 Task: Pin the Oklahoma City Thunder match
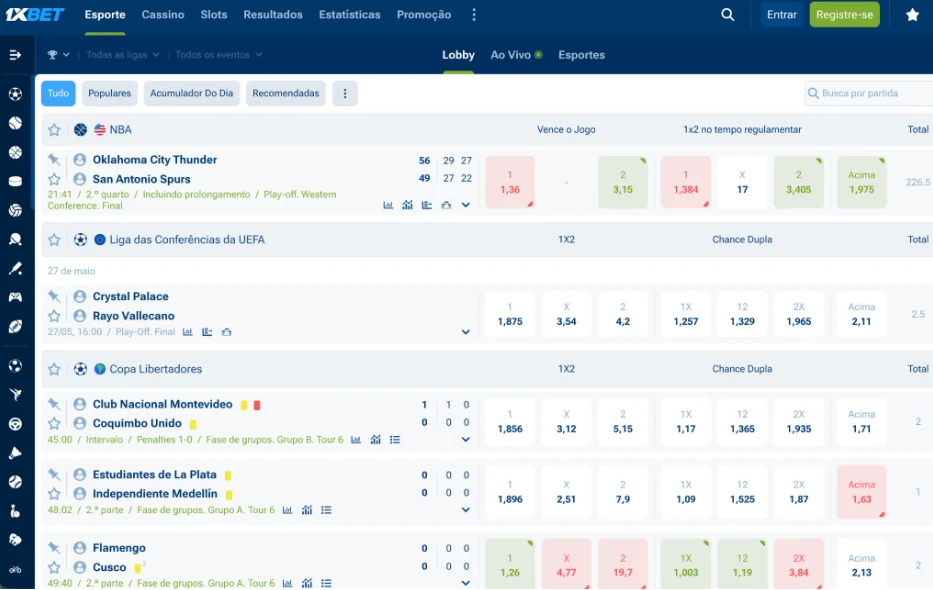click(x=54, y=159)
